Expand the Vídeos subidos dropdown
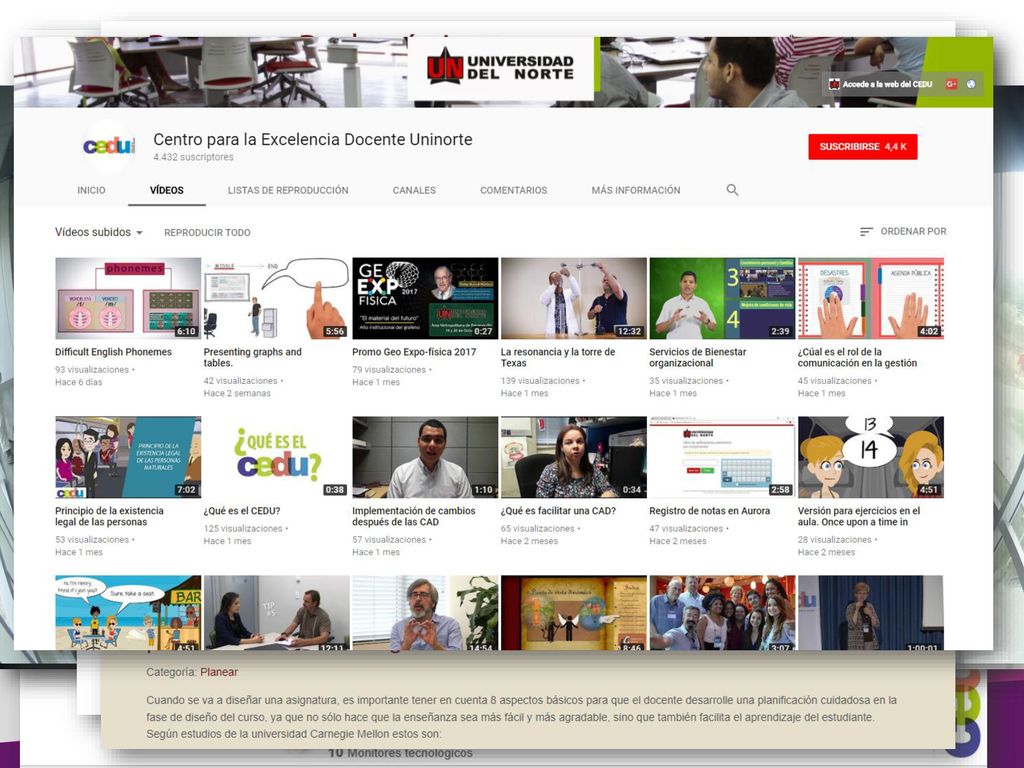Image resolution: width=1024 pixels, height=768 pixels. click(x=99, y=232)
